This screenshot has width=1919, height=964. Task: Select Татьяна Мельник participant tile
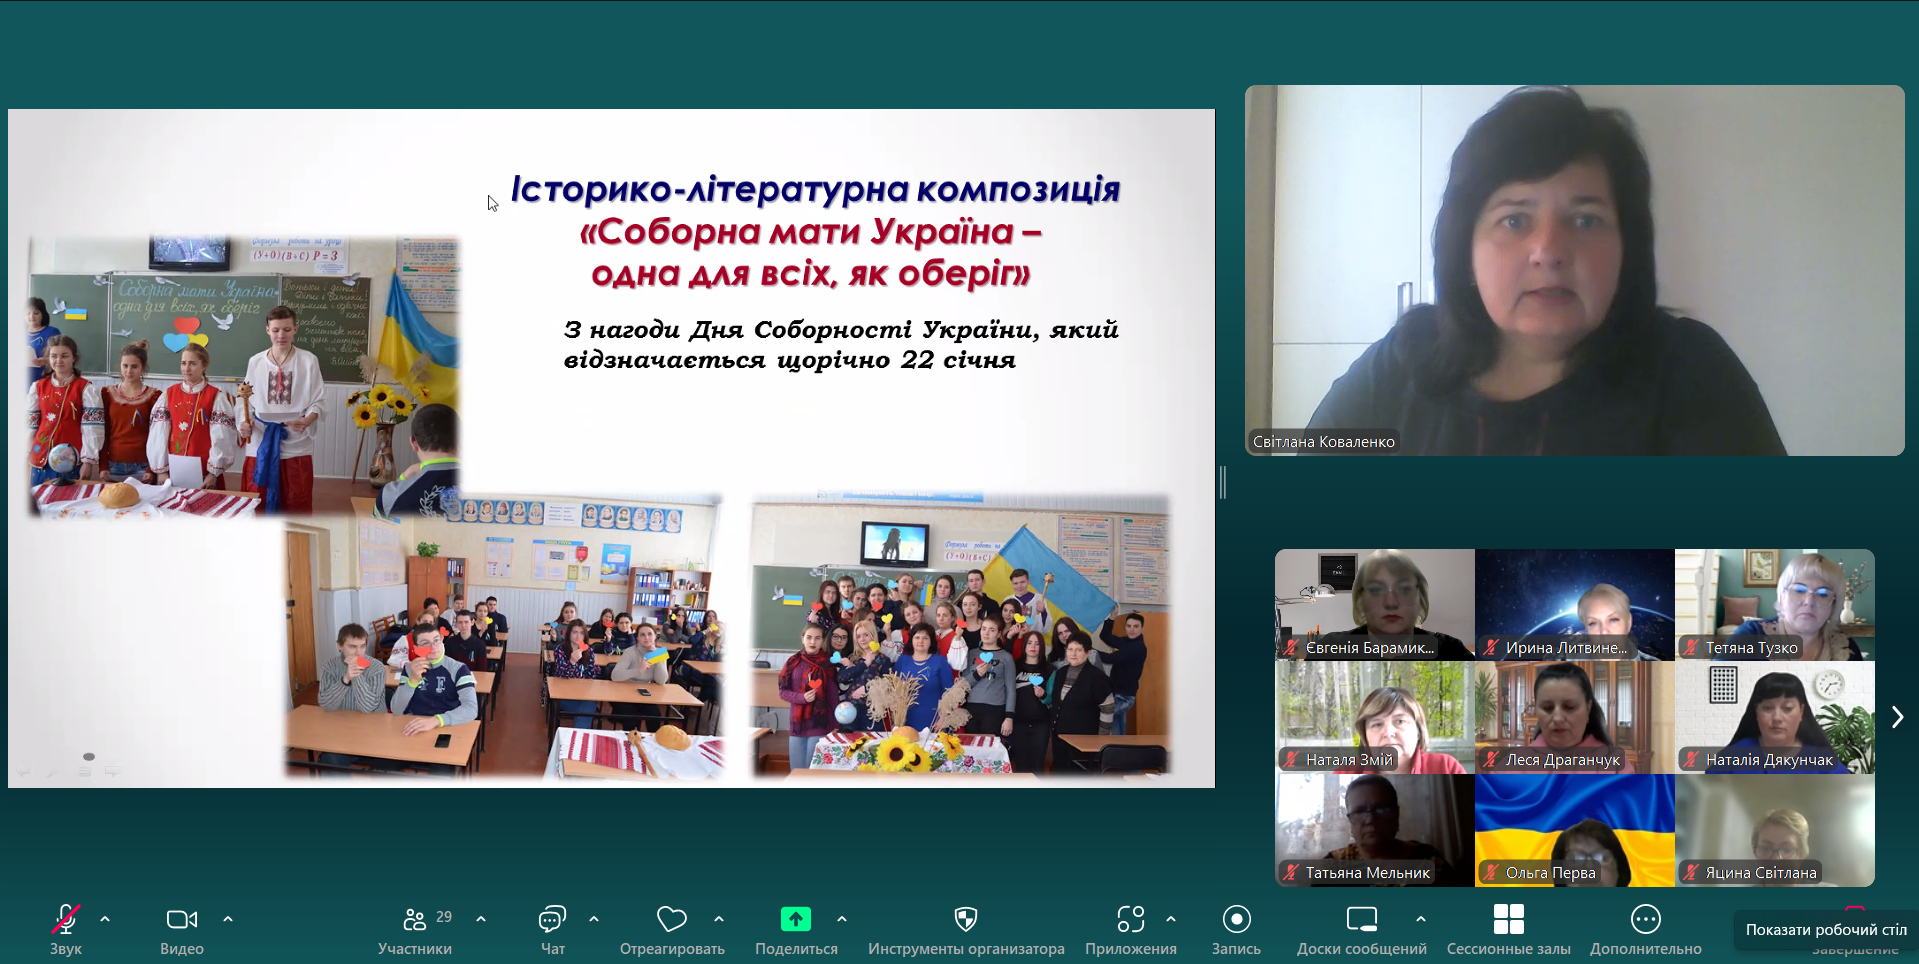pos(1375,830)
